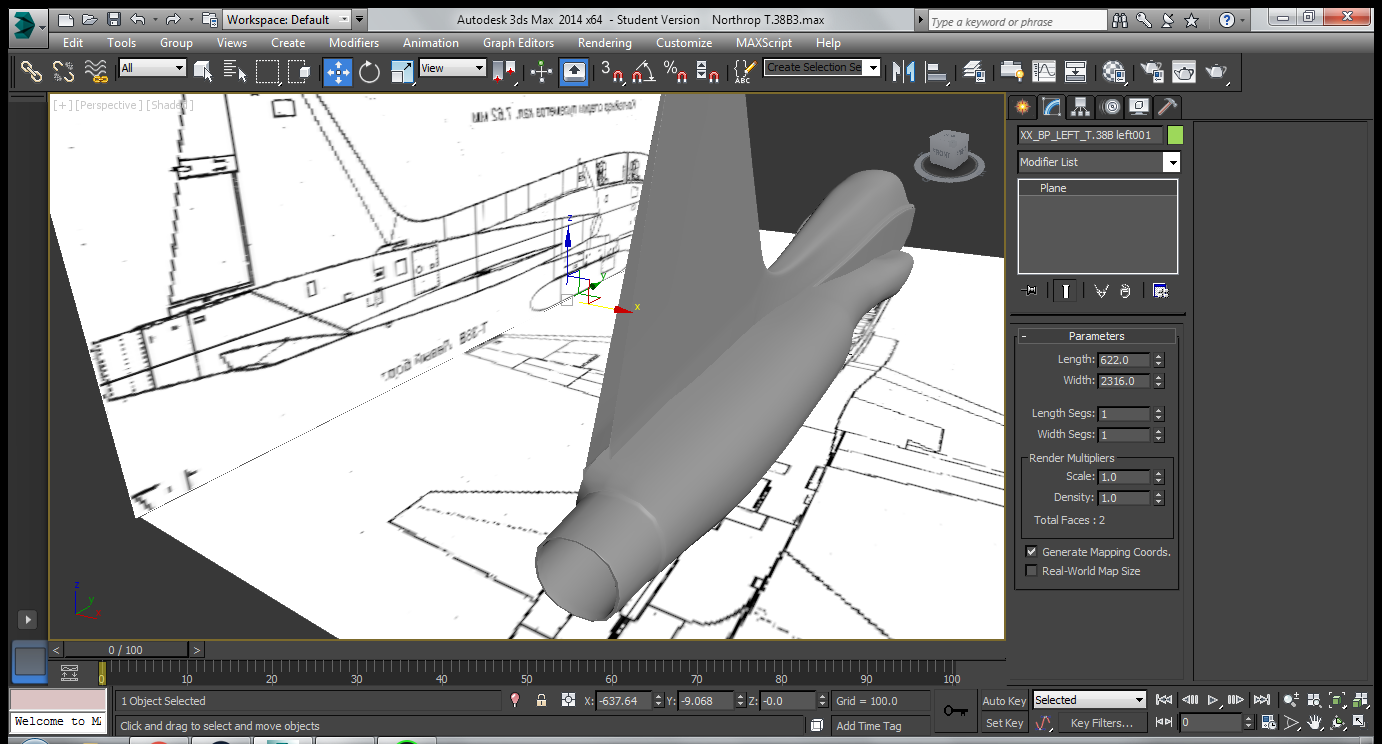This screenshot has width=1382, height=744.
Task: Click the Set Keys key icon
Action: [955, 711]
